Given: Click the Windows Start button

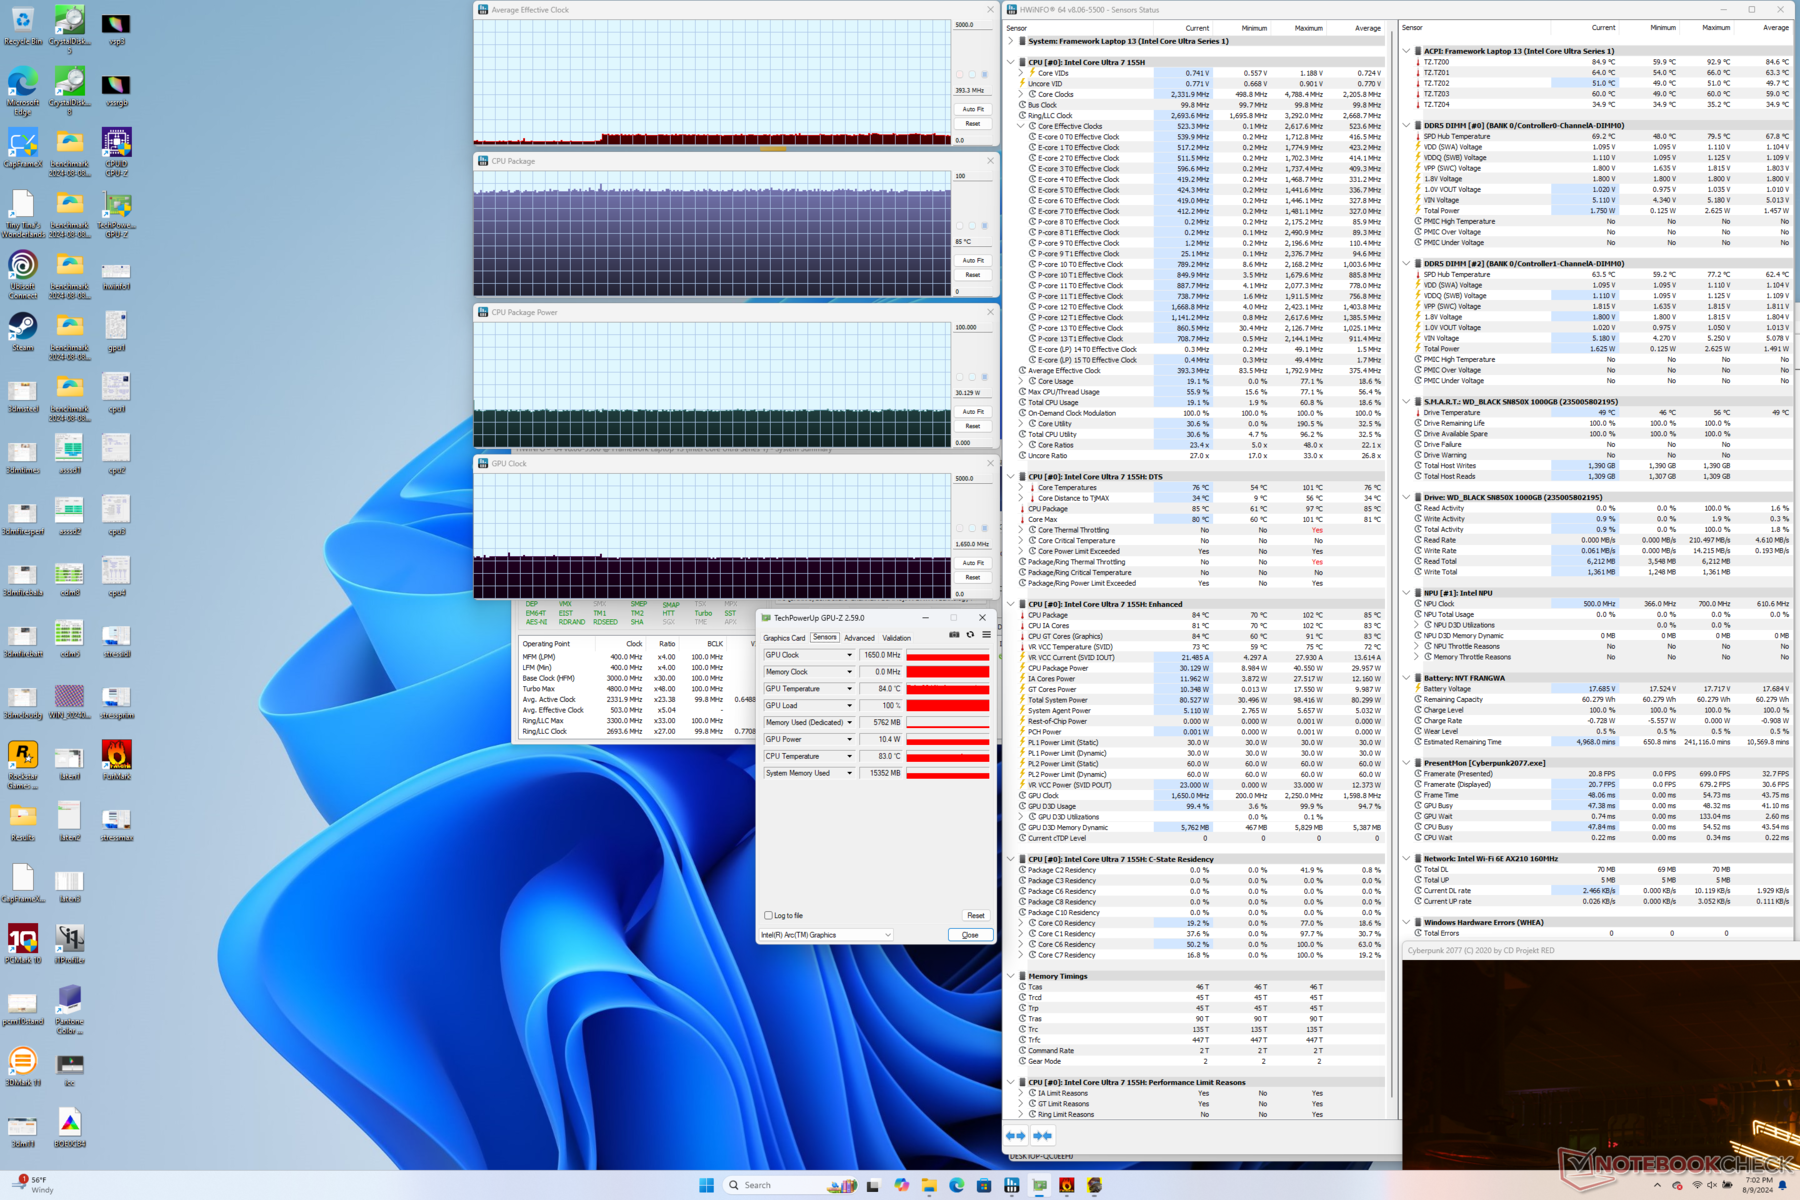Looking at the screenshot, I should tap(706, 1185).
